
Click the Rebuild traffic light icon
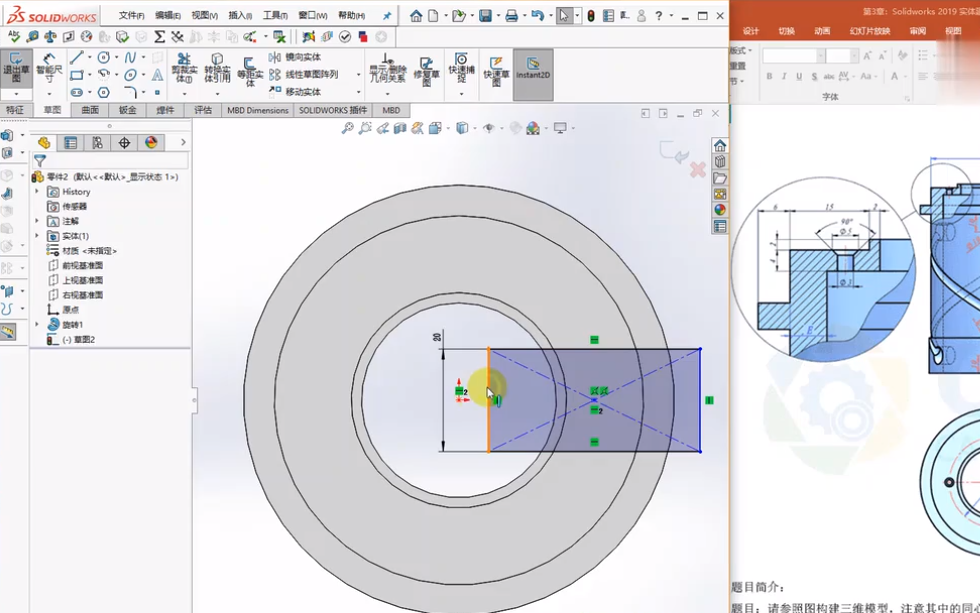click(x=591, y=16)
